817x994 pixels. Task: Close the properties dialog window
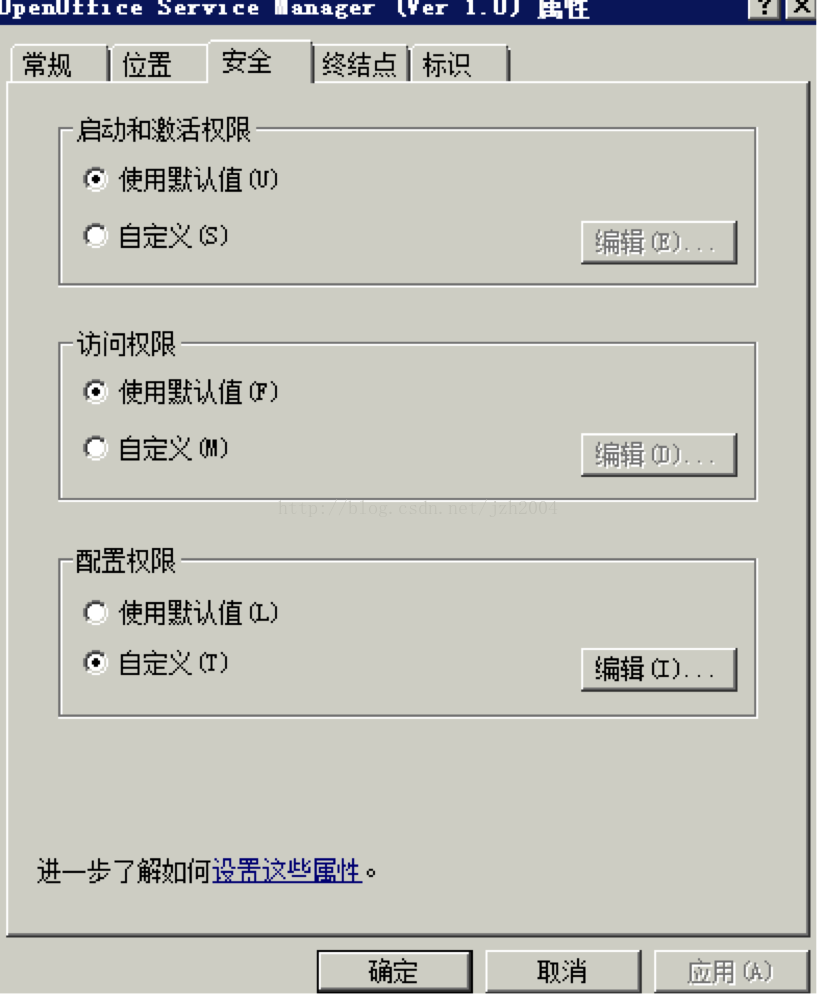801,8
